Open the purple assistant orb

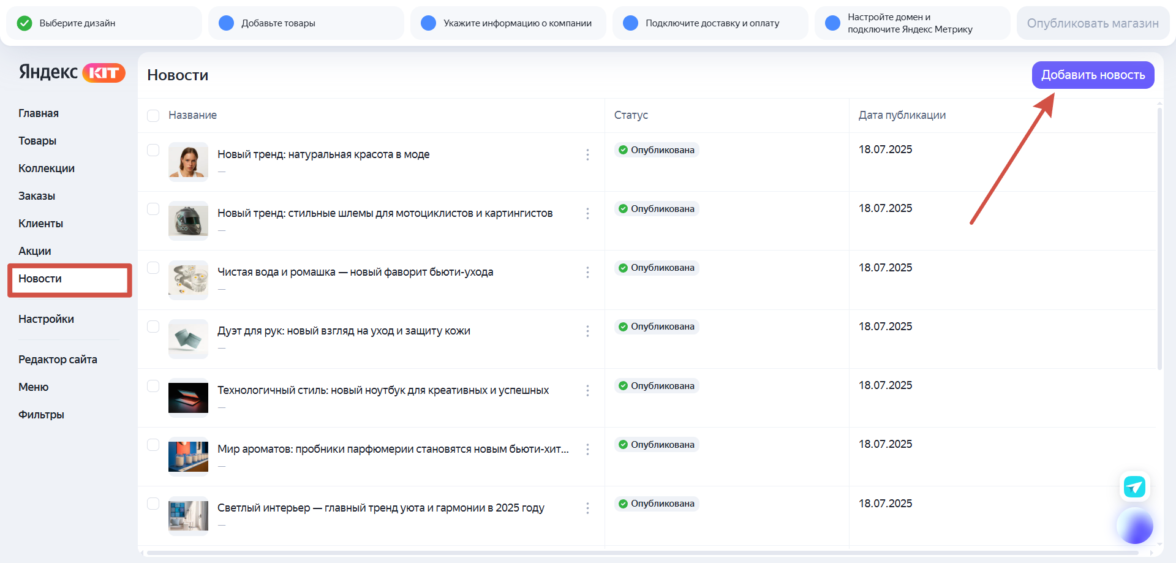(x=1135, y=525)
